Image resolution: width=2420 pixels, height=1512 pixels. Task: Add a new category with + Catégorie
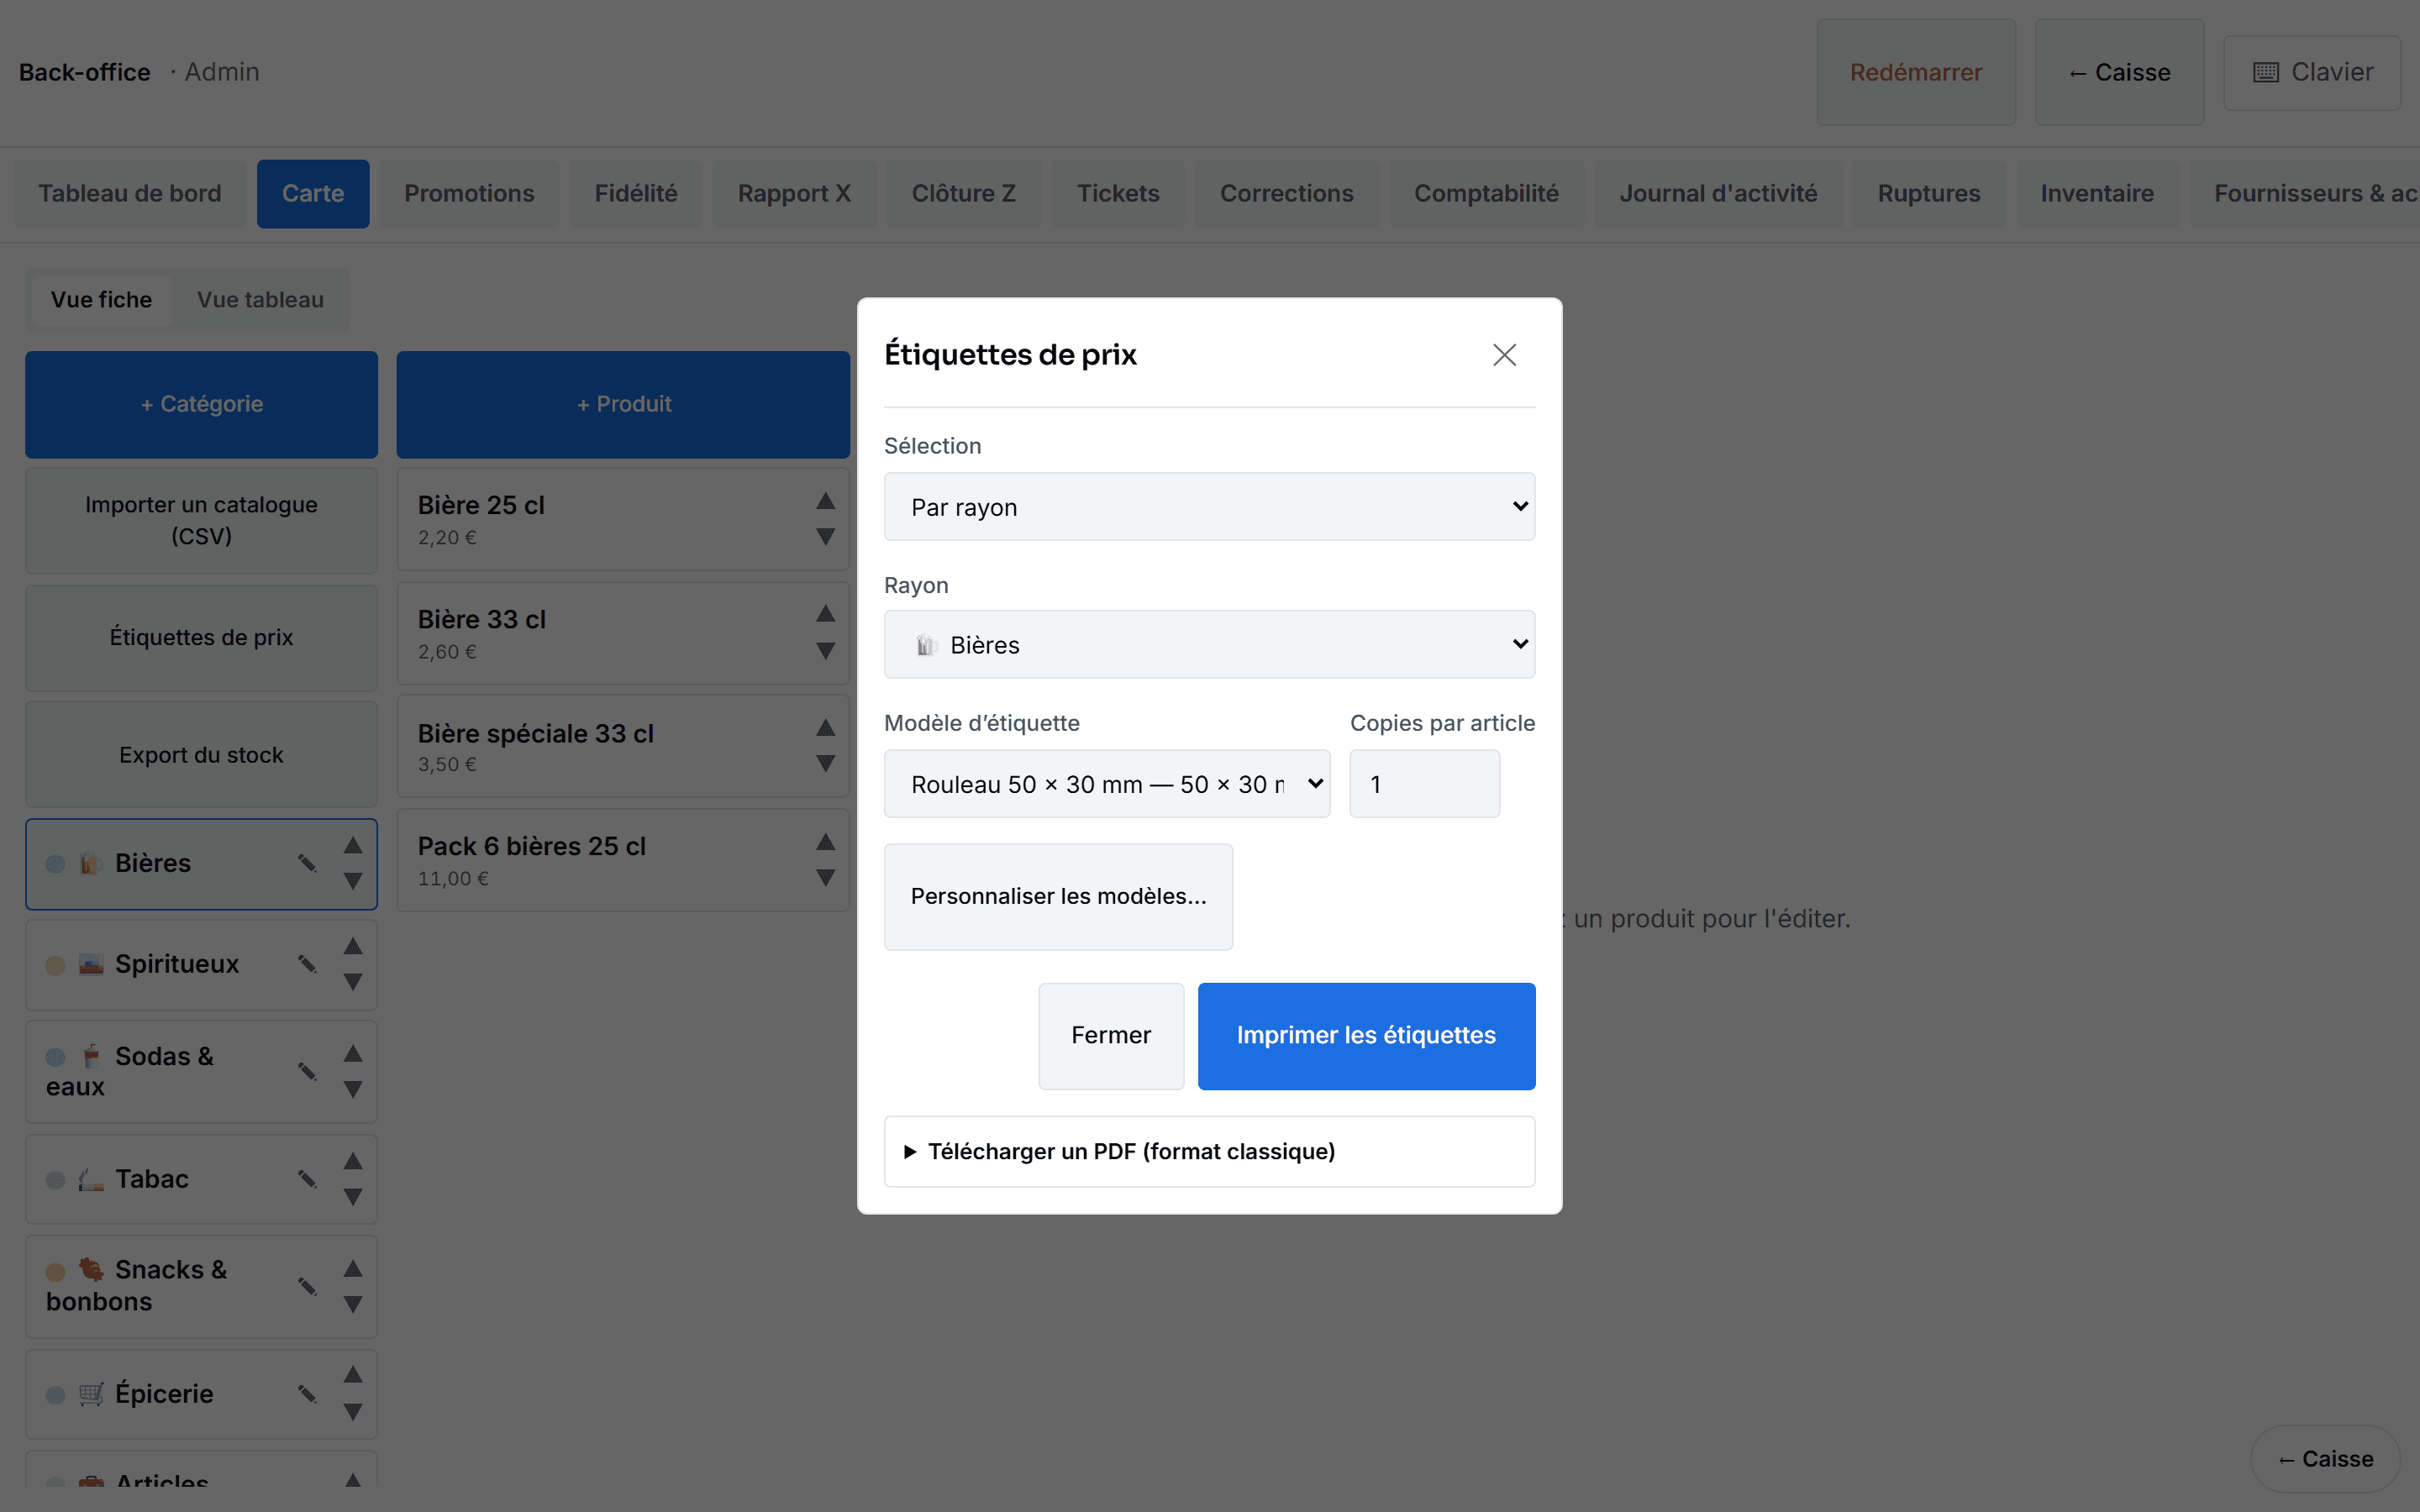click(201, 404)
